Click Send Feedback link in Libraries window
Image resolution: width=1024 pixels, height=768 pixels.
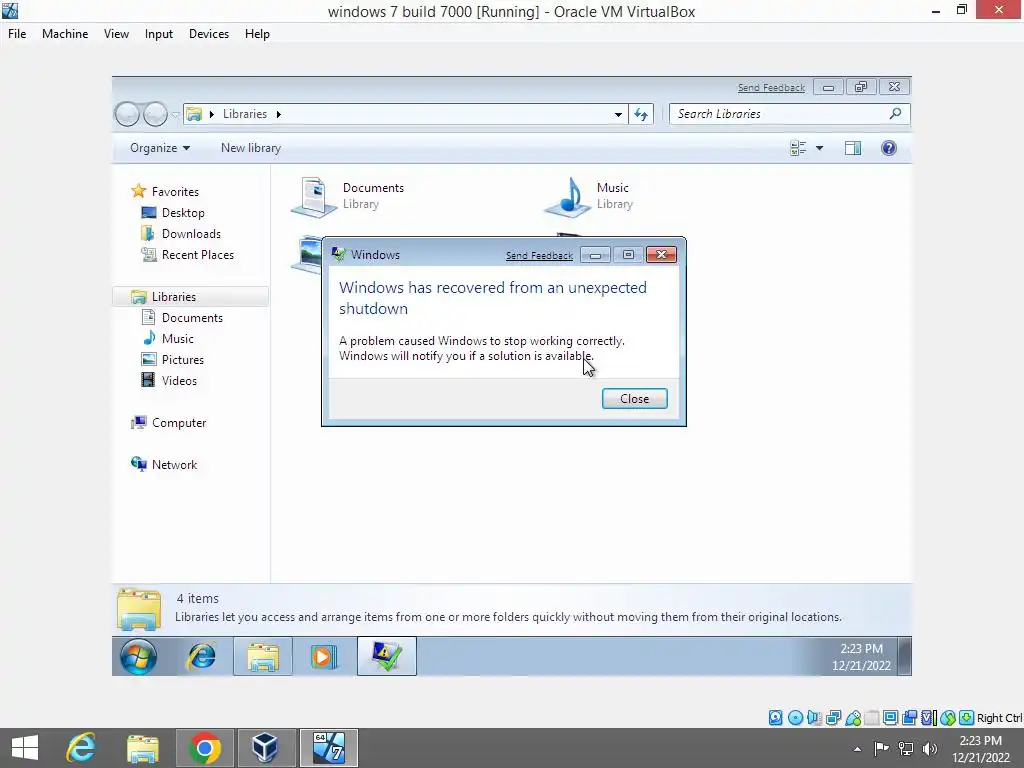tap(771, 88)
